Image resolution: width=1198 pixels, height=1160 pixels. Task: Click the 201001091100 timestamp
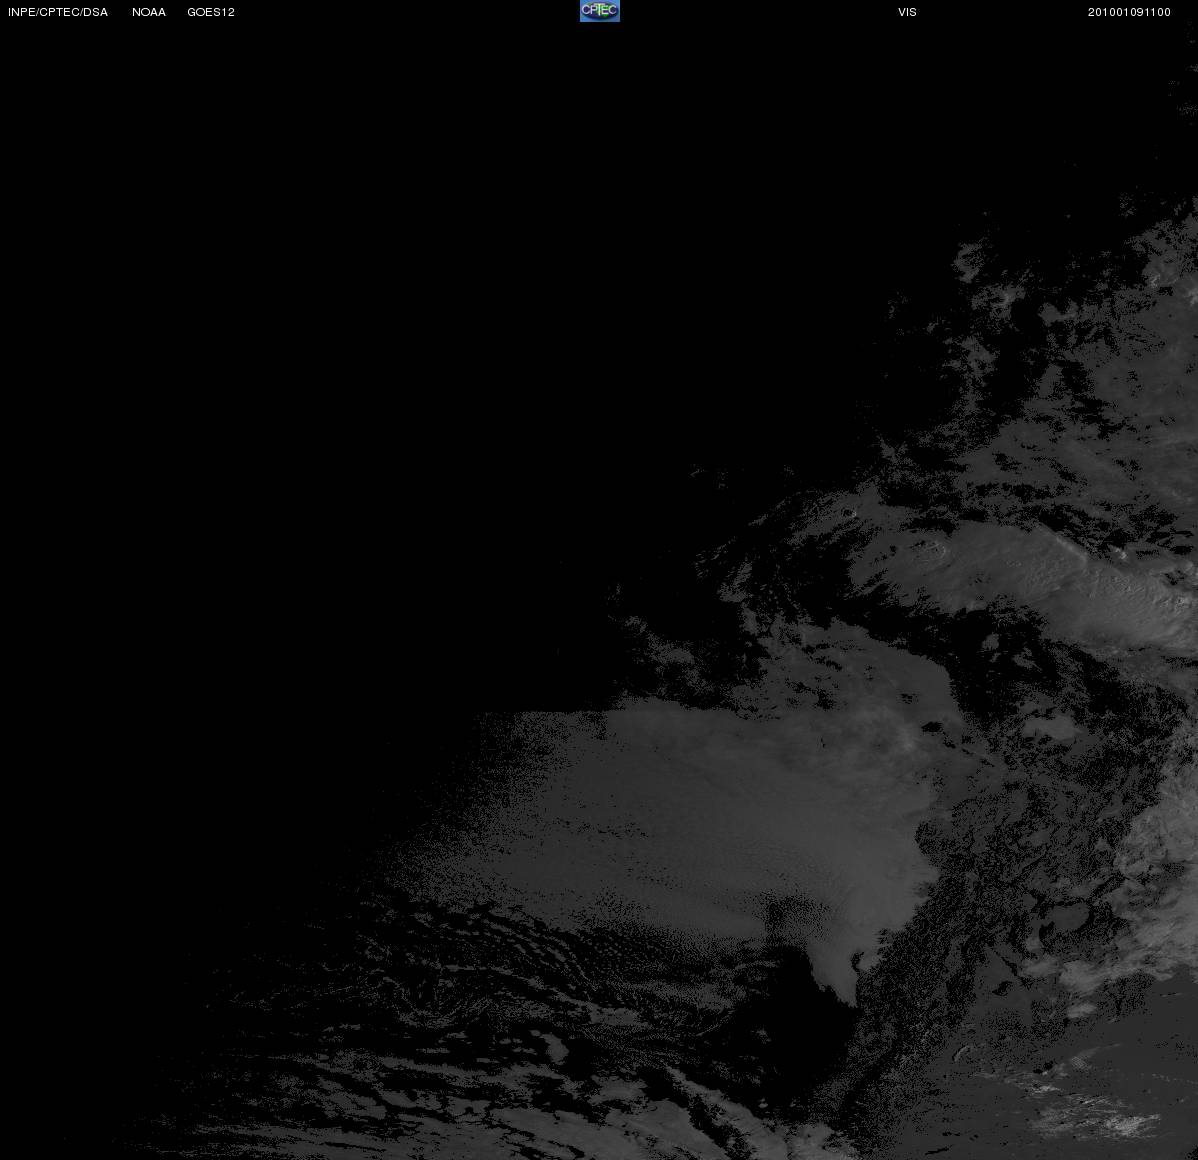pos(1129,12)
